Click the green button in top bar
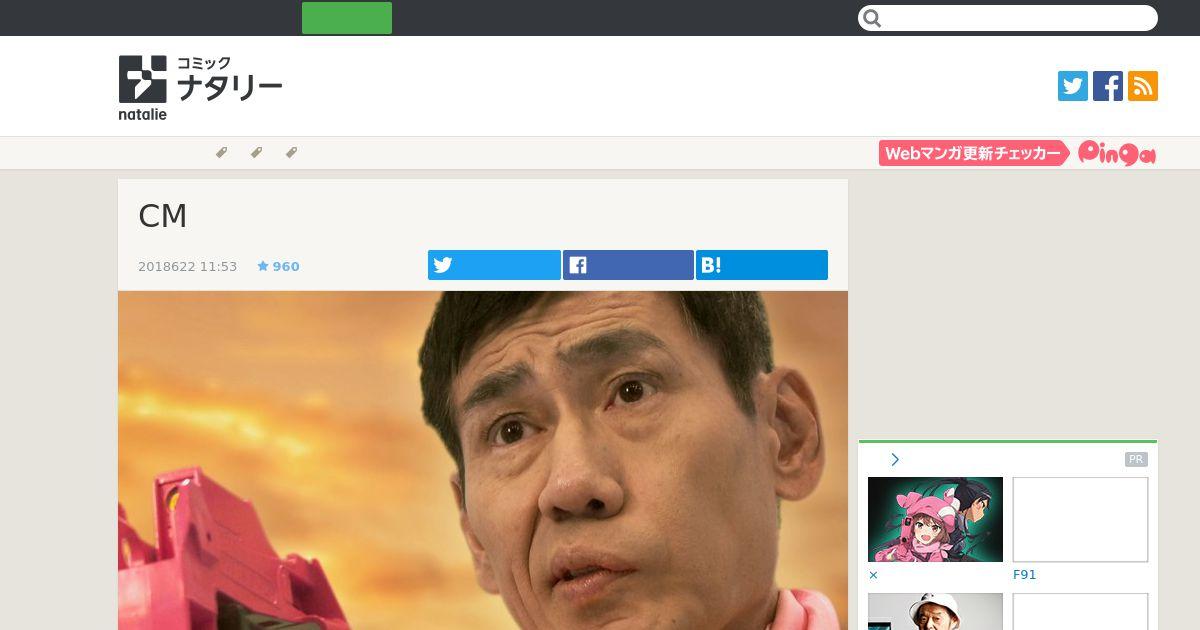The height and width of the screenshot is (630, 1200). [x=347, y=18]
